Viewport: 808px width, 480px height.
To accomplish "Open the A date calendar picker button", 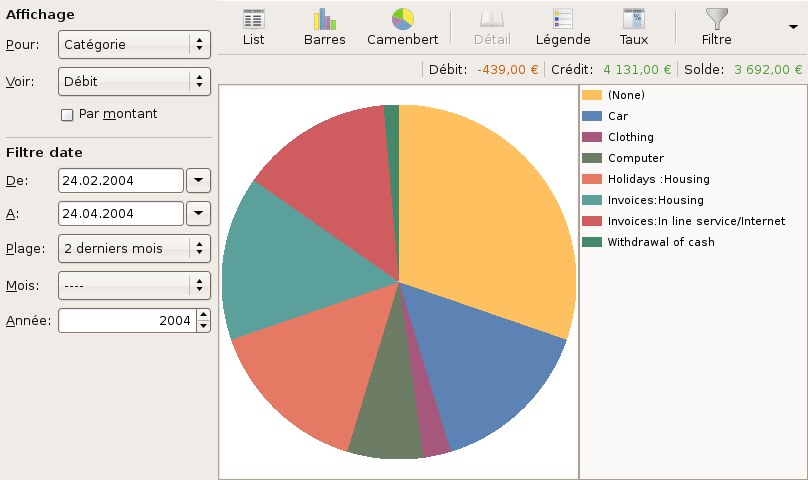I will click(x=199, y=214).
